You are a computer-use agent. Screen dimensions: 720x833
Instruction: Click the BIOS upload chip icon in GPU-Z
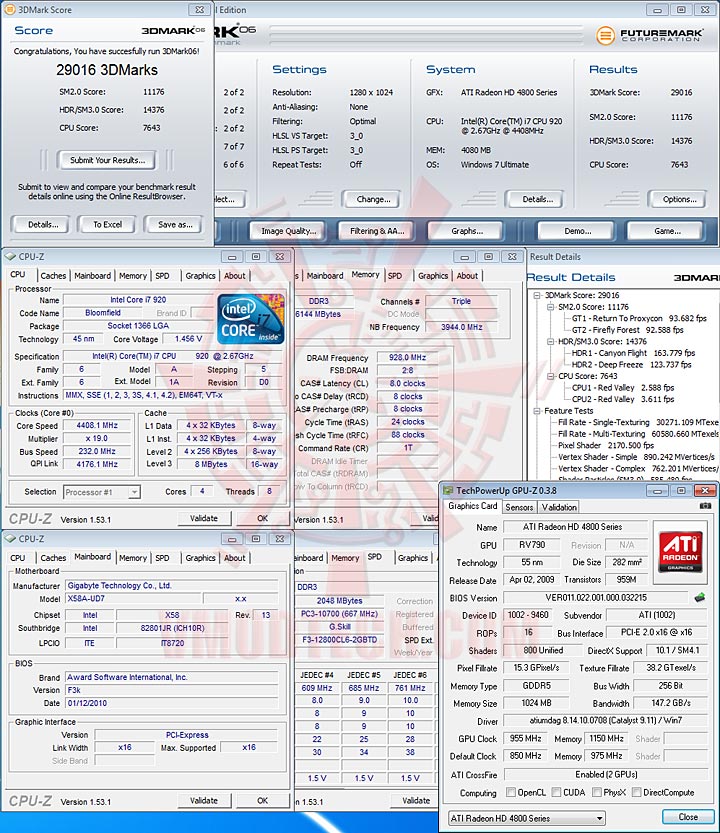pyautogui.click(x=700, y=598)
